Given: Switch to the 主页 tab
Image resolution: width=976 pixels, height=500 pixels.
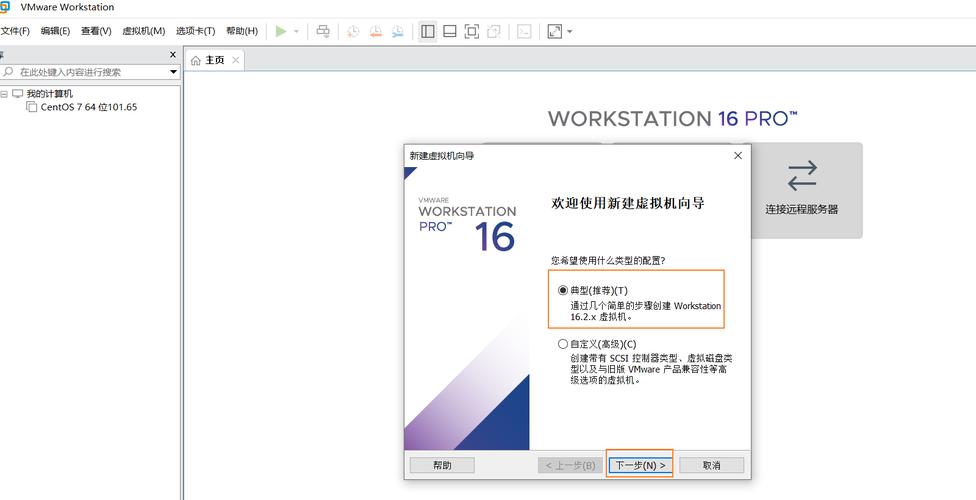Looking at the screenshot, I should pos(214,60).
